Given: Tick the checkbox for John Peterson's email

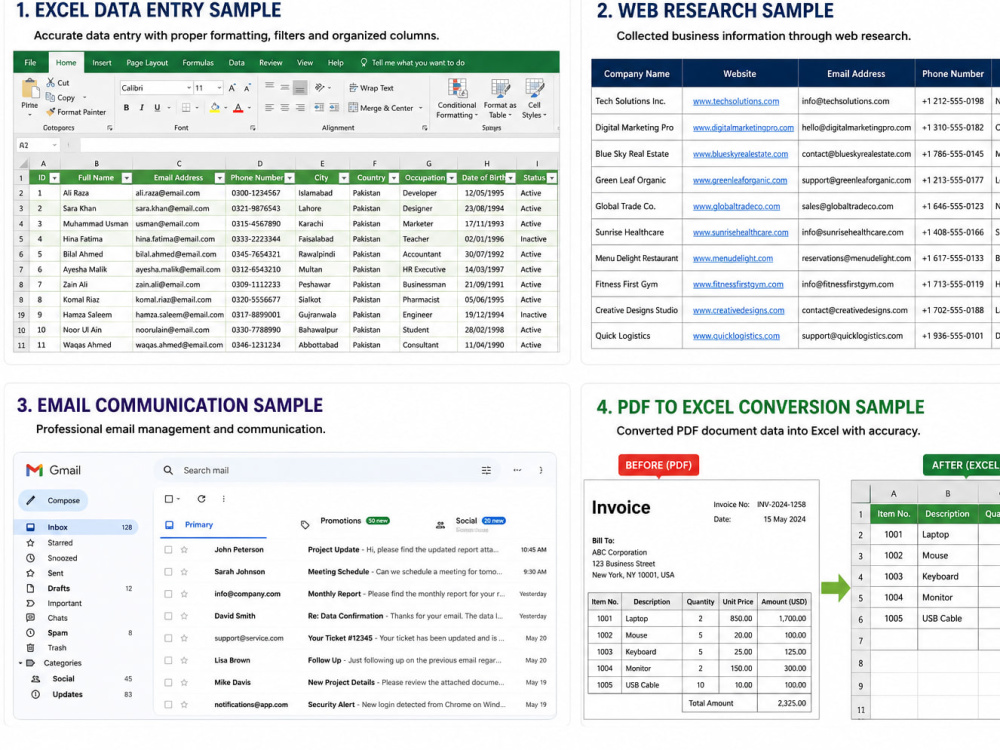Looking at the screenshot, I should pyautogui.click(x=168, y=549).
